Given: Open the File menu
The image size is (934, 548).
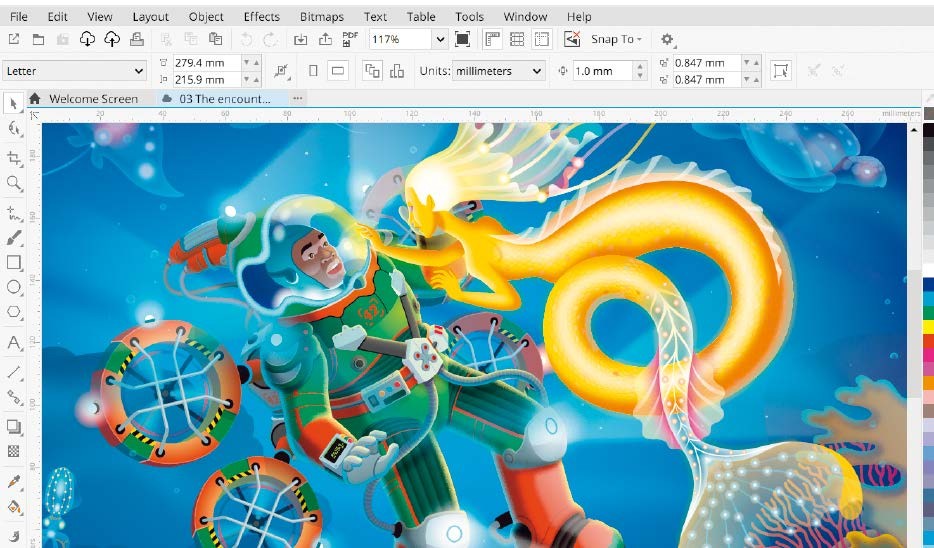Looking at the screenshot, I should [19, 17].
